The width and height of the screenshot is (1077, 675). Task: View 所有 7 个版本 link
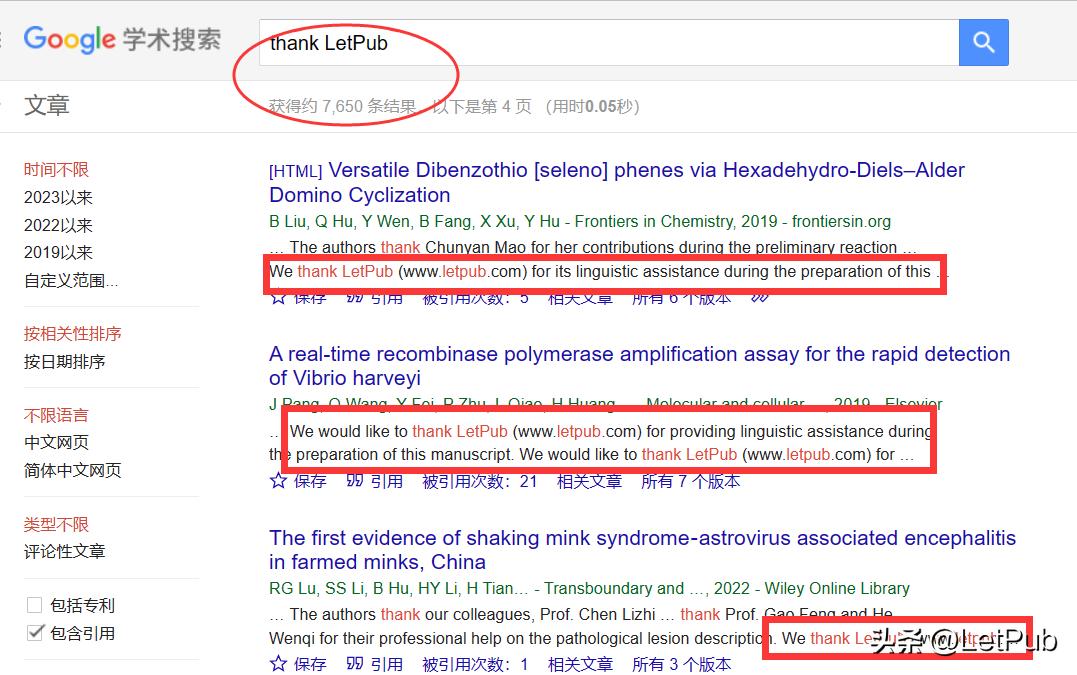point(690,481)
